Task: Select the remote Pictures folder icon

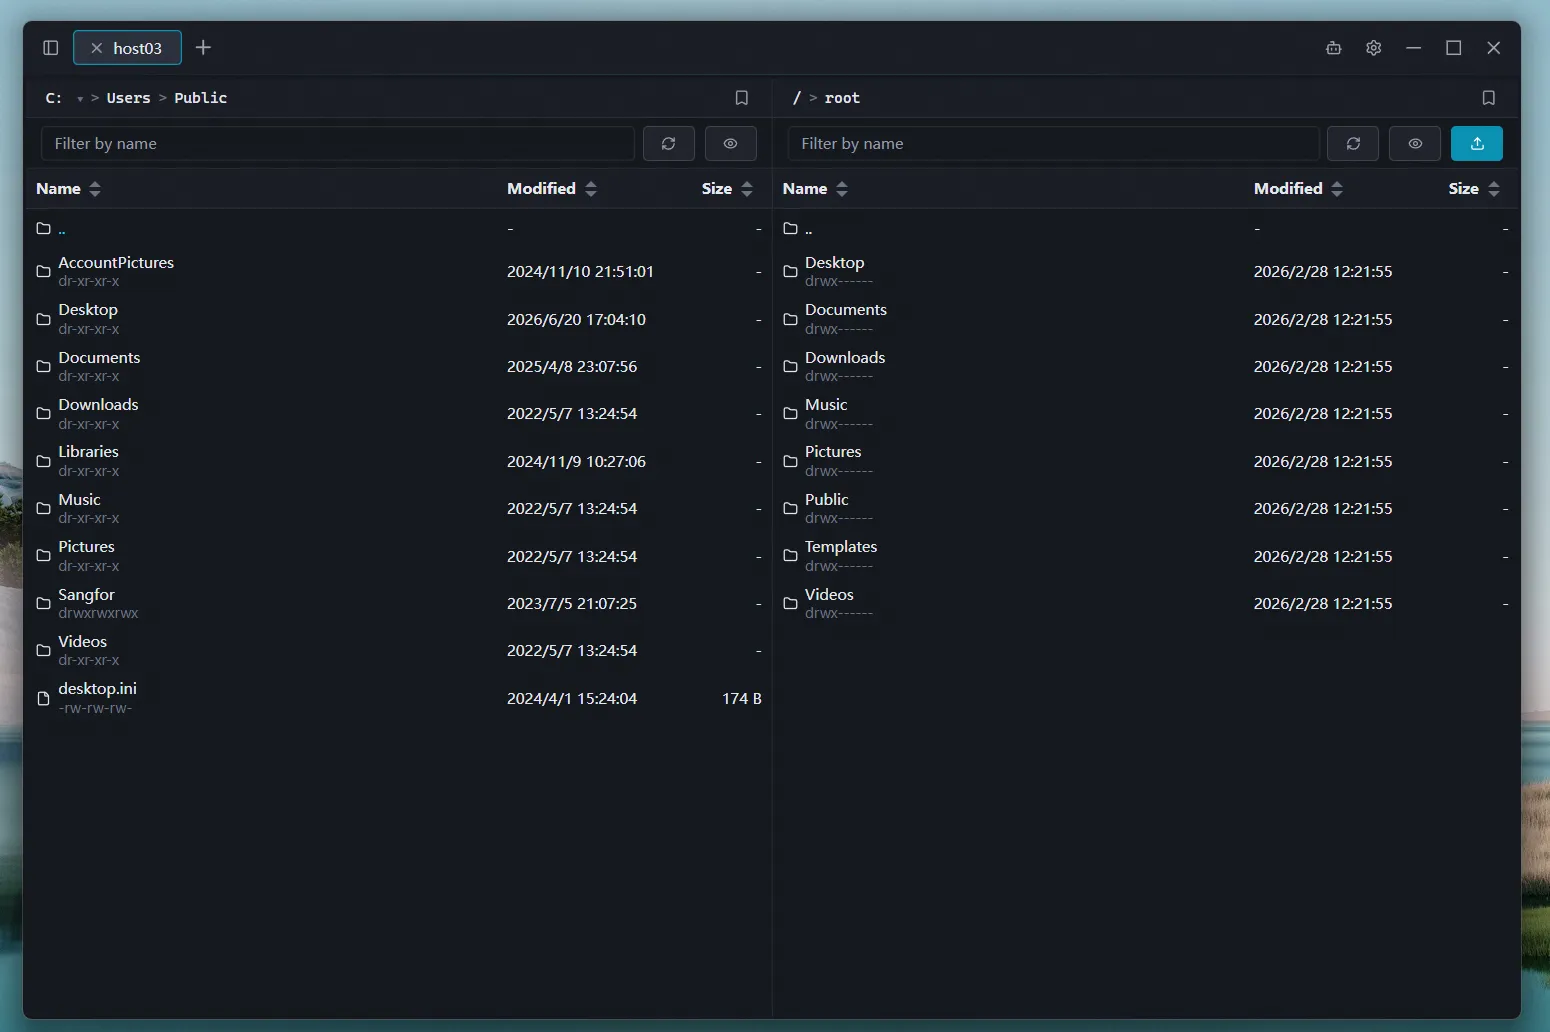Action: pos(790,461)
